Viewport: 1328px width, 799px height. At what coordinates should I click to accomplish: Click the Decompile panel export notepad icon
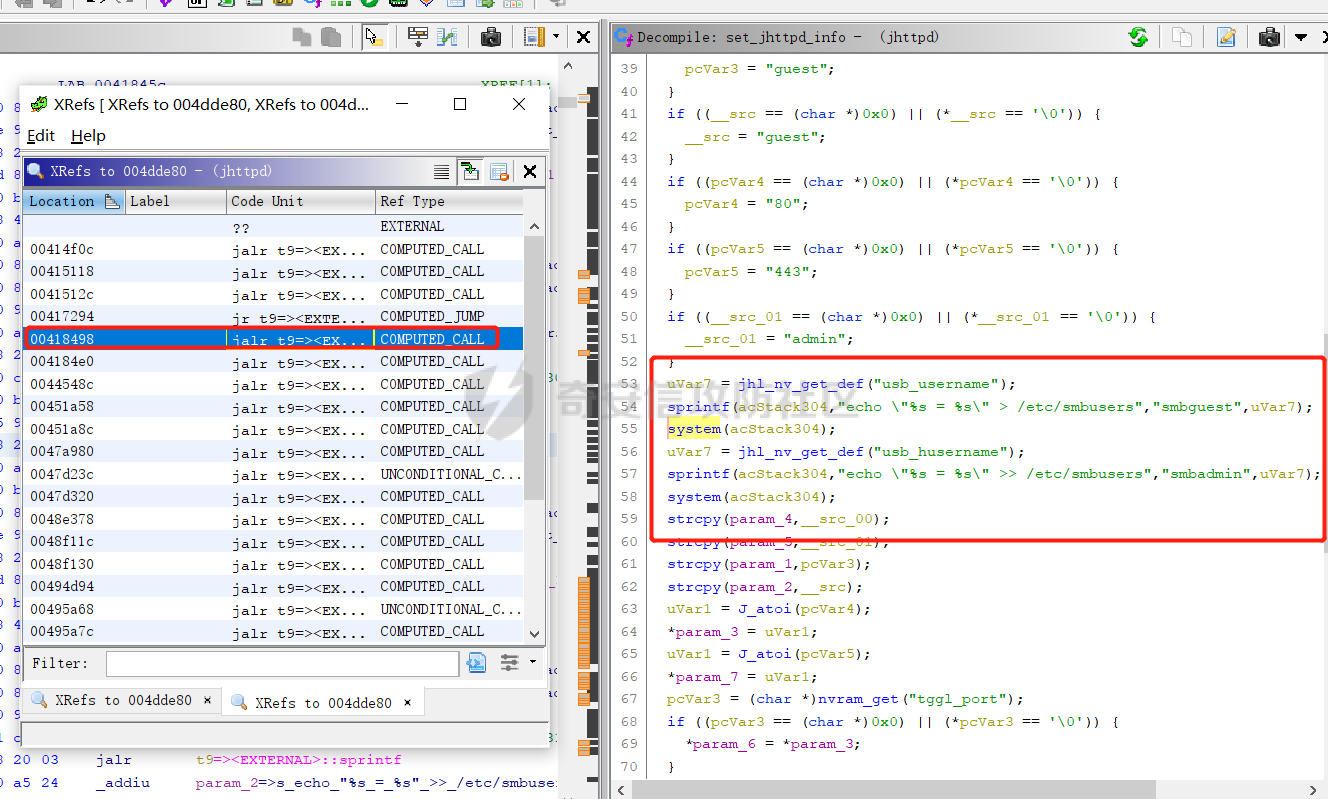1226,37
